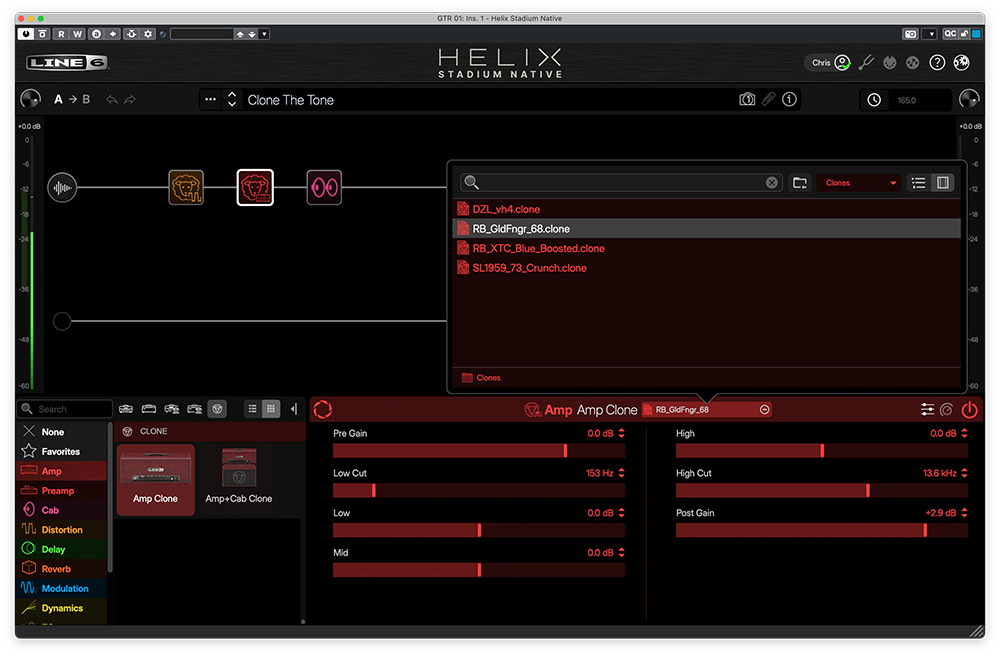Bypass the Amp Clone block with the power button
Viewport: 1000px width, 656px height.
[969, 410]
